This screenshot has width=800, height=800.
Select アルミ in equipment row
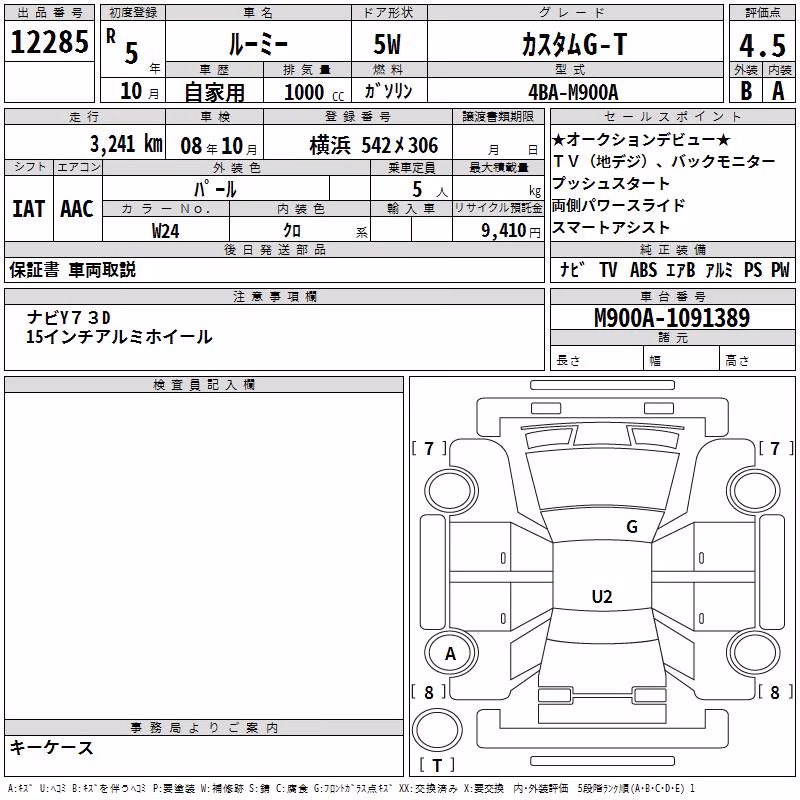719,269
